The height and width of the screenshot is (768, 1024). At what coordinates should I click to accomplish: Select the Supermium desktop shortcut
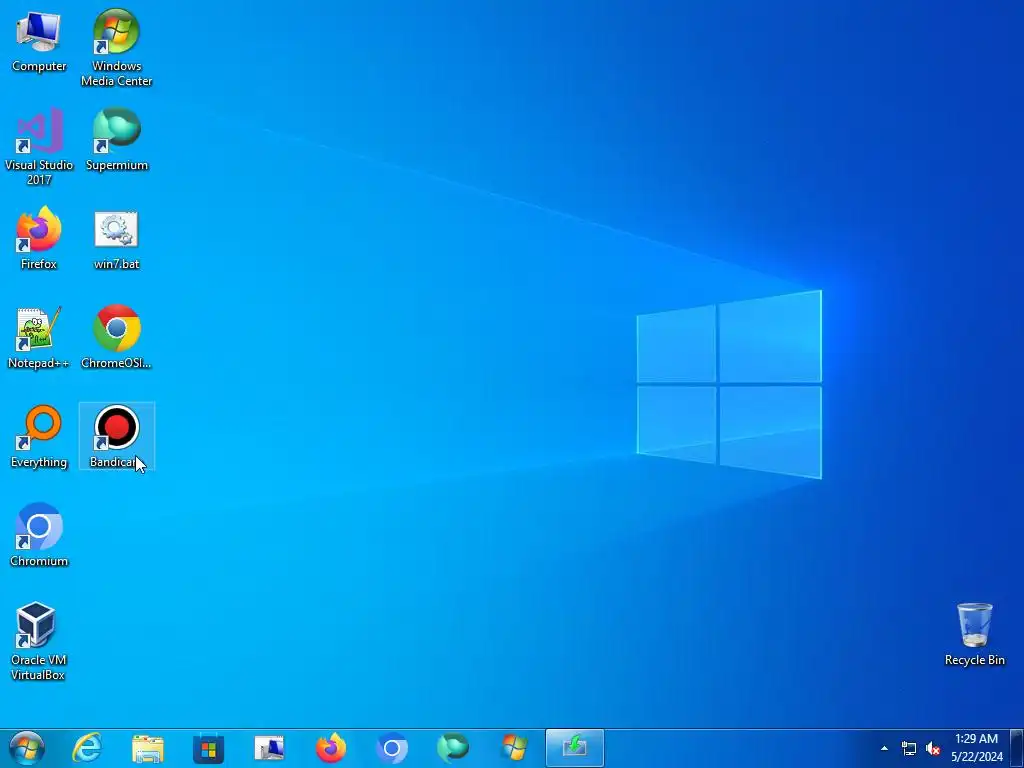coord(116,140)
